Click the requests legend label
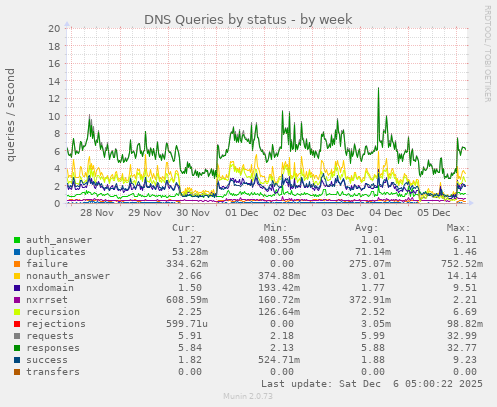This screenshot has height=407, width=497. click(x=50, y=336)
